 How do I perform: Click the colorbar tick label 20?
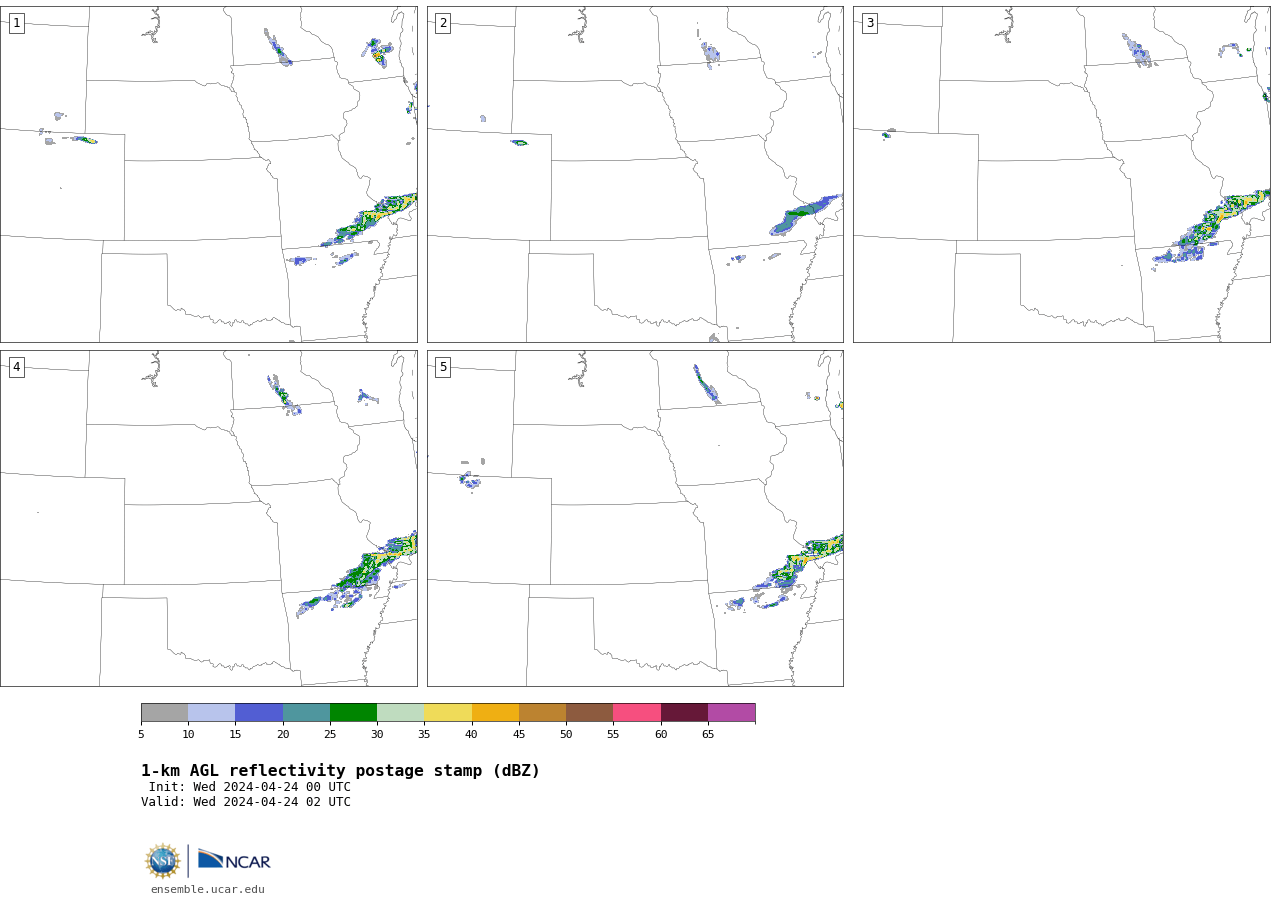(283, 735)
